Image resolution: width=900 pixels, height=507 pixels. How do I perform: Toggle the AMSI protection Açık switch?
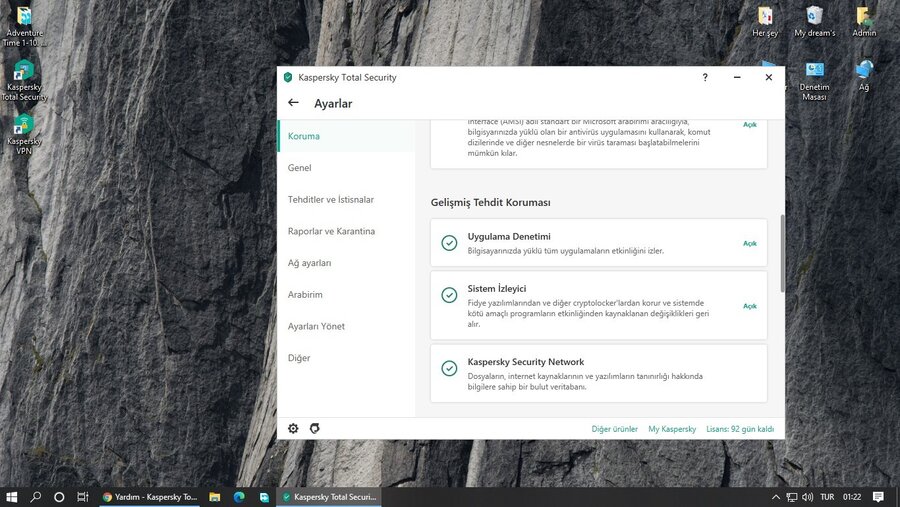click(x=749, y=125)
